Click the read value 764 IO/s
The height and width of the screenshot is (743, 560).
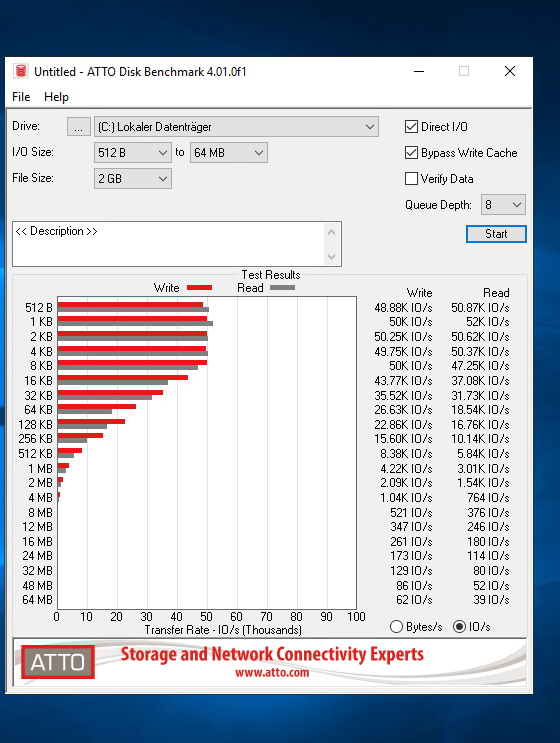tap(488, 498)
